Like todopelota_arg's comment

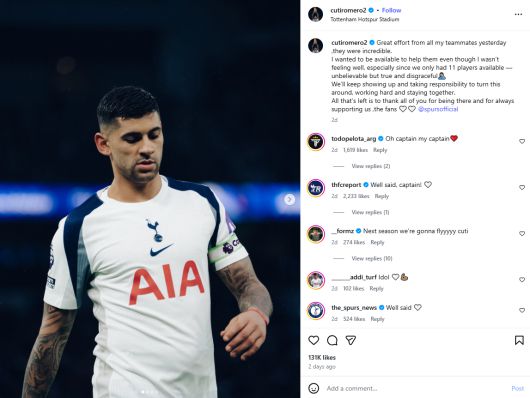point(522,141)
